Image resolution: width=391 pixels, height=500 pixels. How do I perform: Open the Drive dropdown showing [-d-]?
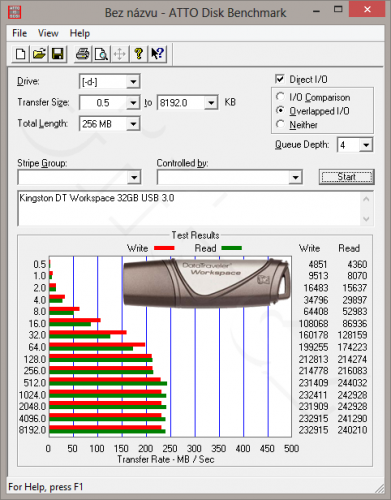click(133, 82)
